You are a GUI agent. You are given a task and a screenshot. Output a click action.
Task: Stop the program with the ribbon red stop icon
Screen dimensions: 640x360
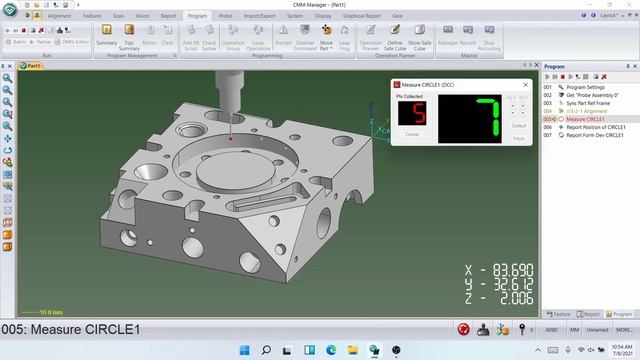pyautogui.click(x=24, y=30)
